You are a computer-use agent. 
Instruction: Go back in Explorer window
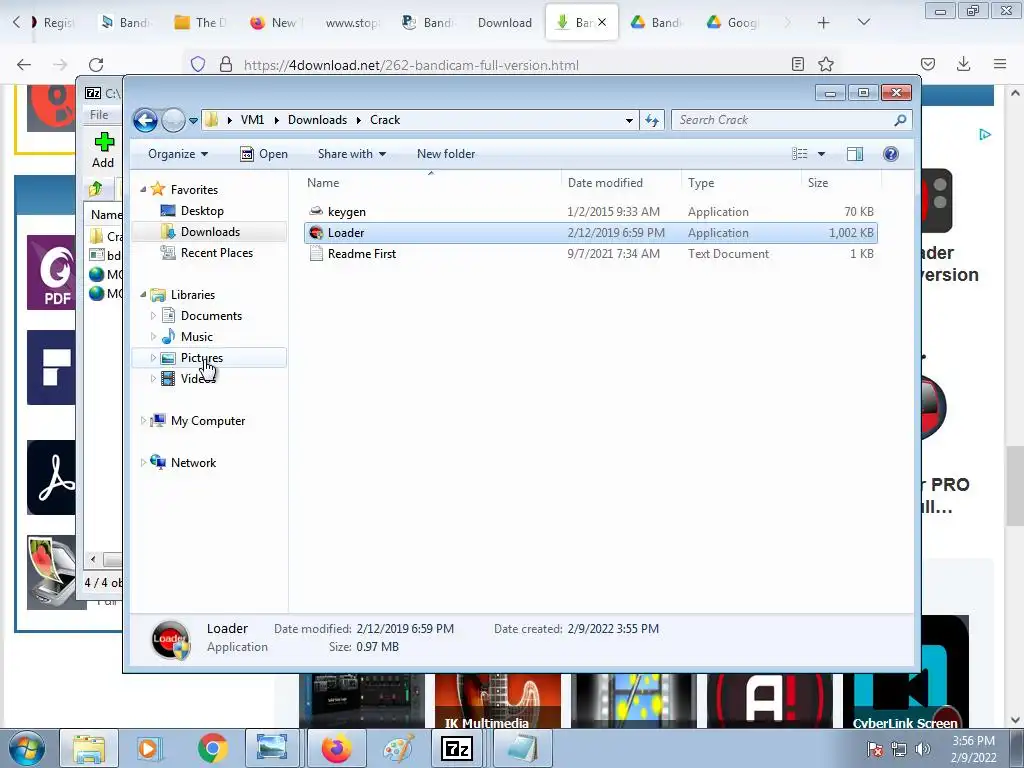click(145, 120)
